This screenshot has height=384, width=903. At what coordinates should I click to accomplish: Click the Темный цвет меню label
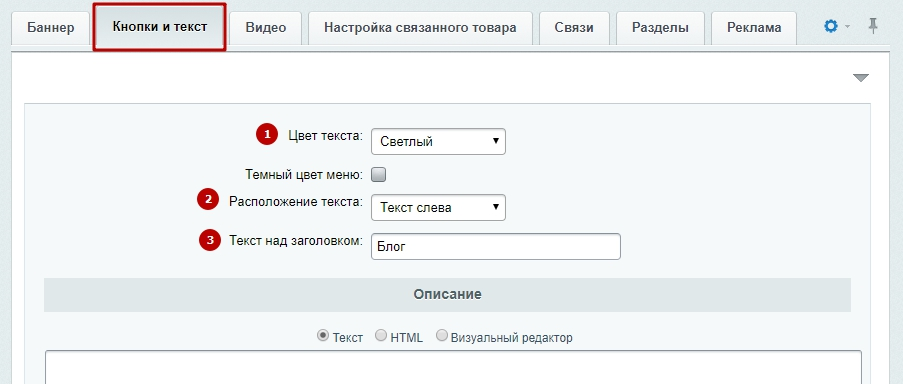coord(304,174)
